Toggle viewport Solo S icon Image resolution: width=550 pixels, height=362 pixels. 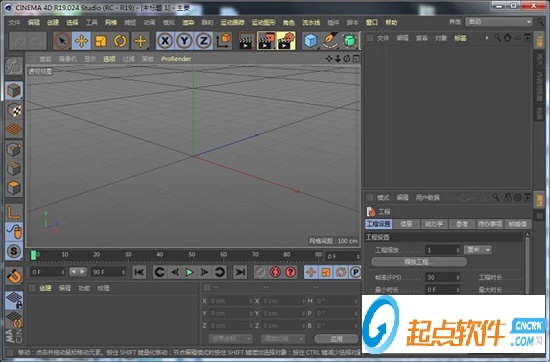[x=14, y=251]
